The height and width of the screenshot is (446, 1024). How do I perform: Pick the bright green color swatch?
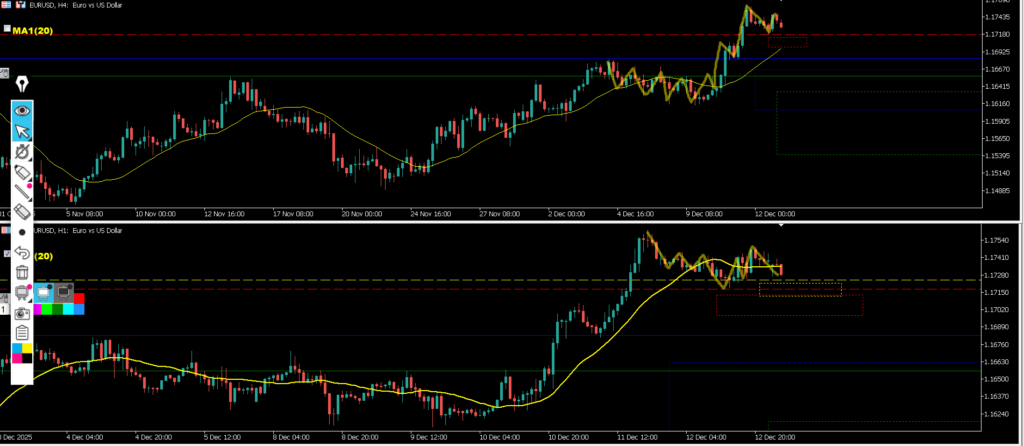click(x=46, y=310)
